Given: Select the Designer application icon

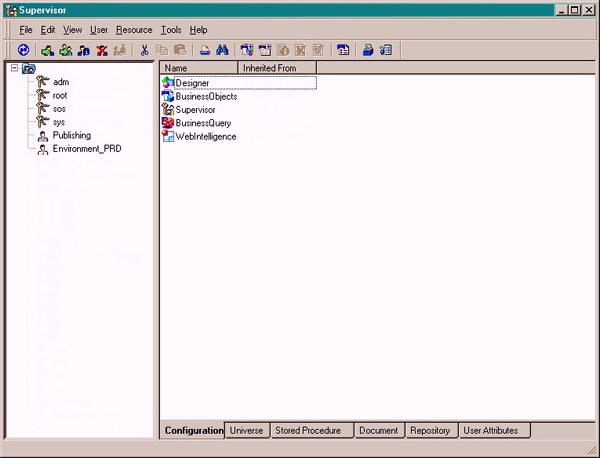Looking at the screenshot, I should 168,83.
